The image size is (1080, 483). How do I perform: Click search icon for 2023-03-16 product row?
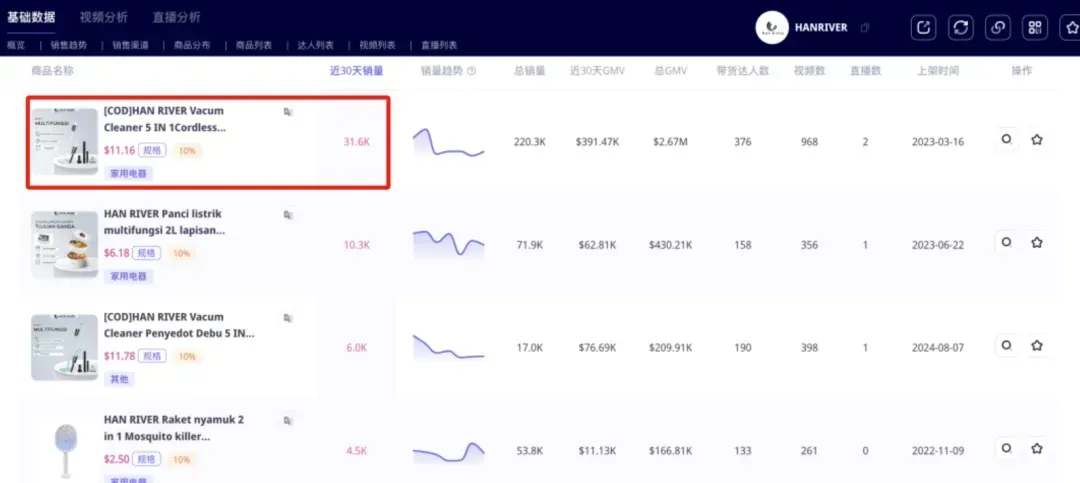[1006, 139]
